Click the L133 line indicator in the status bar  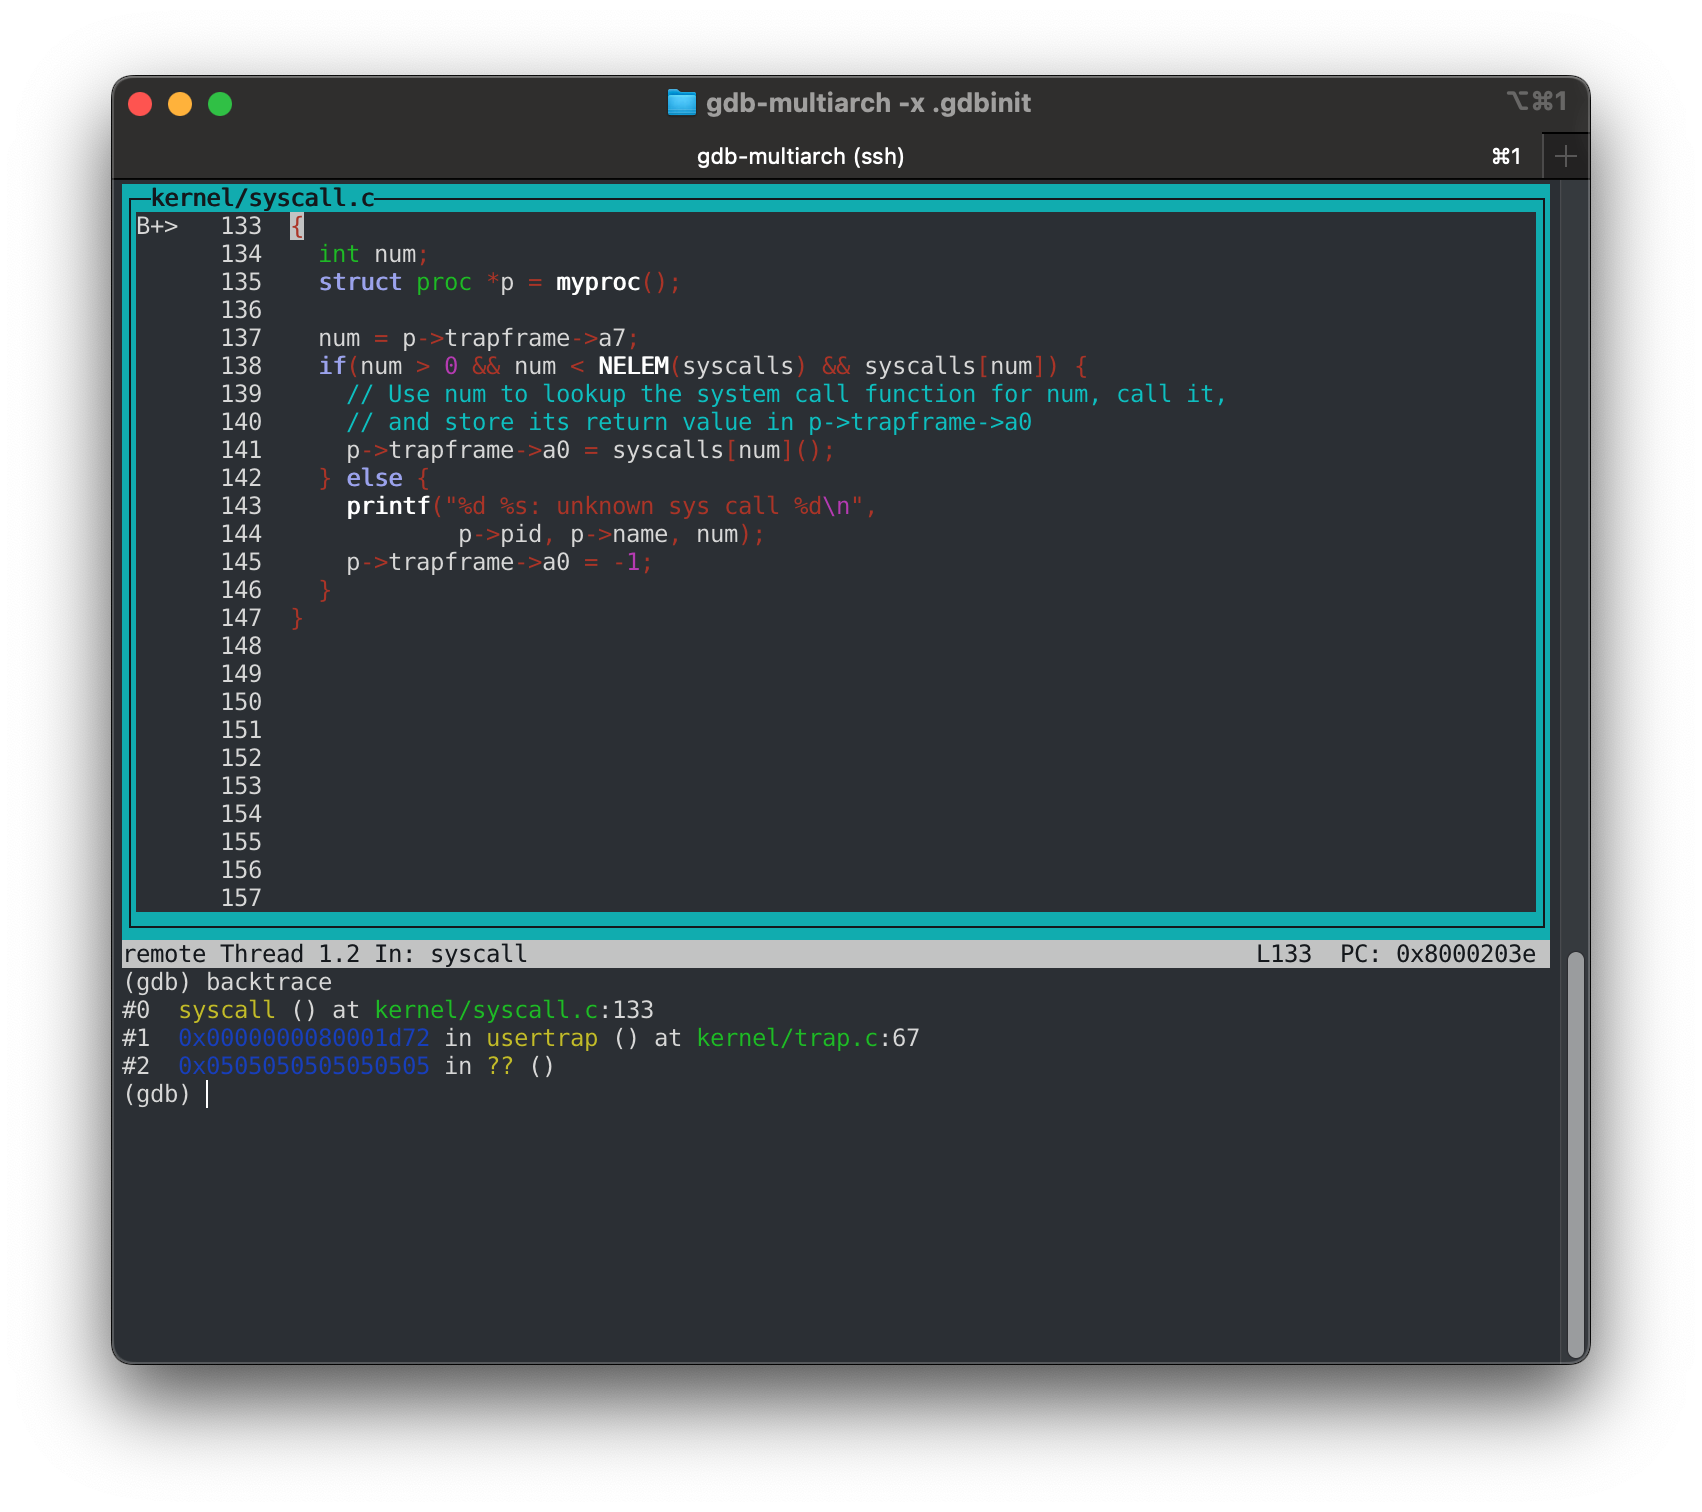click(x=1285, y=953)
